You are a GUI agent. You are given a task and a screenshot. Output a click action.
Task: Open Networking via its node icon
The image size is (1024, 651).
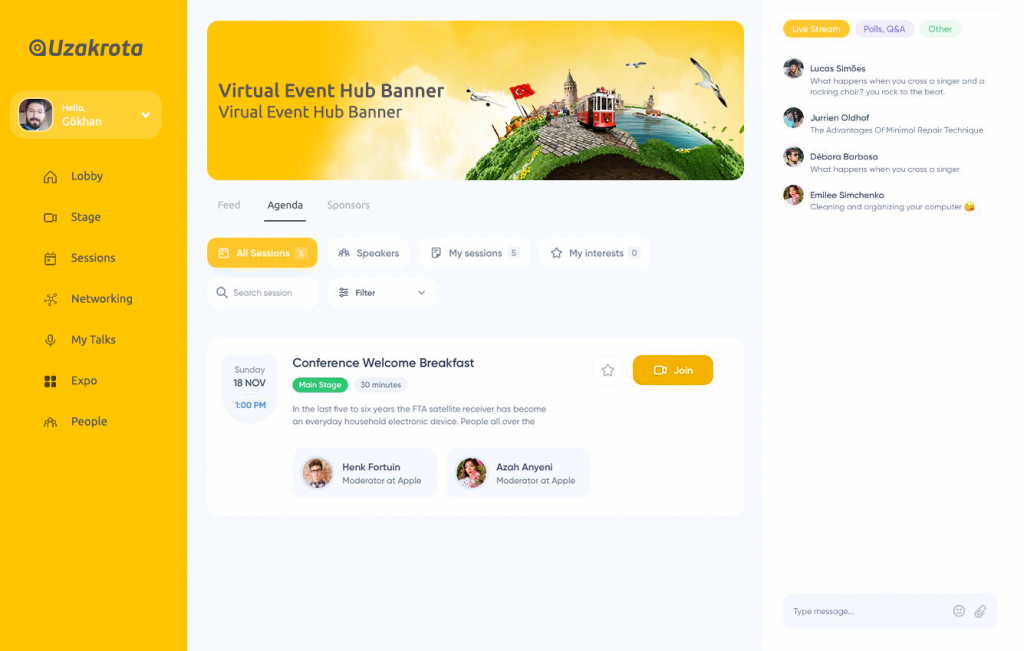pyautogui.click(x=50, y=299)
